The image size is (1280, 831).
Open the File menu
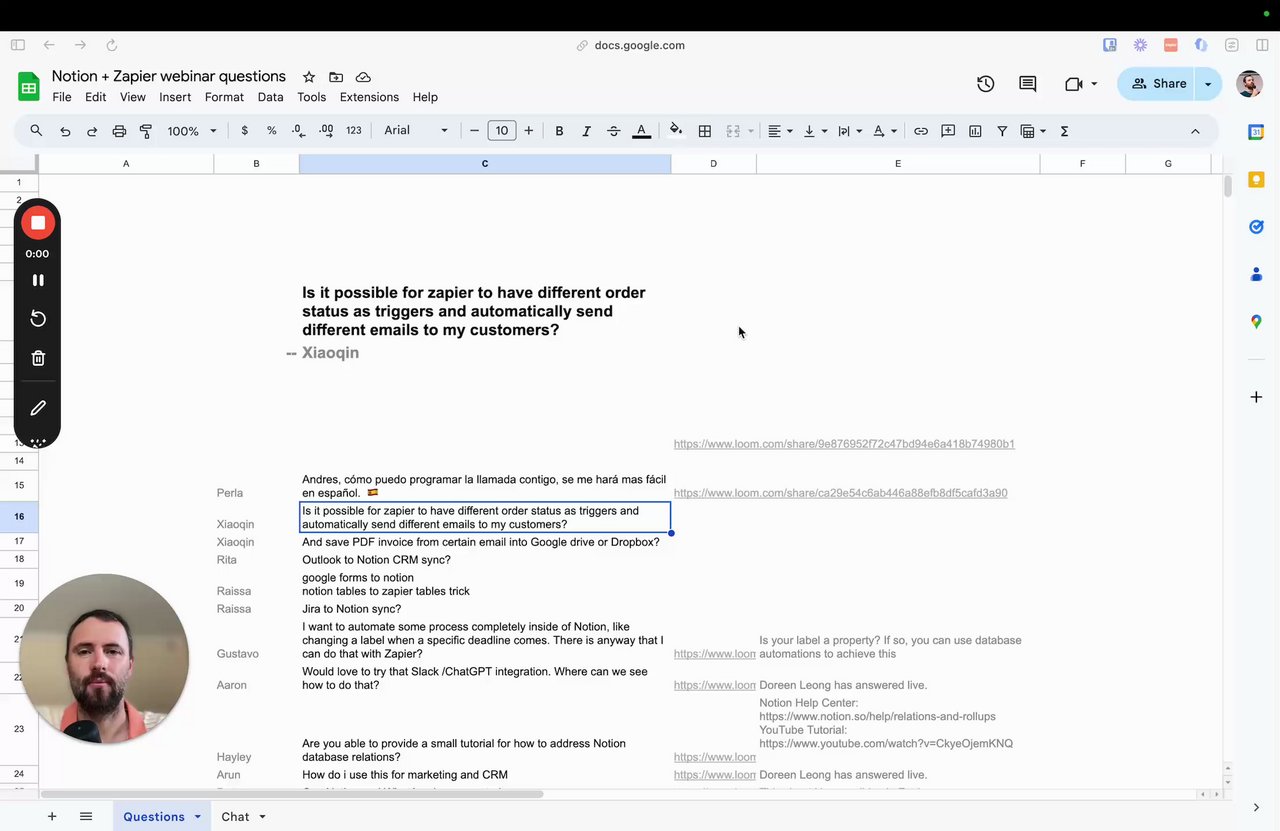(x=62, y=97)
